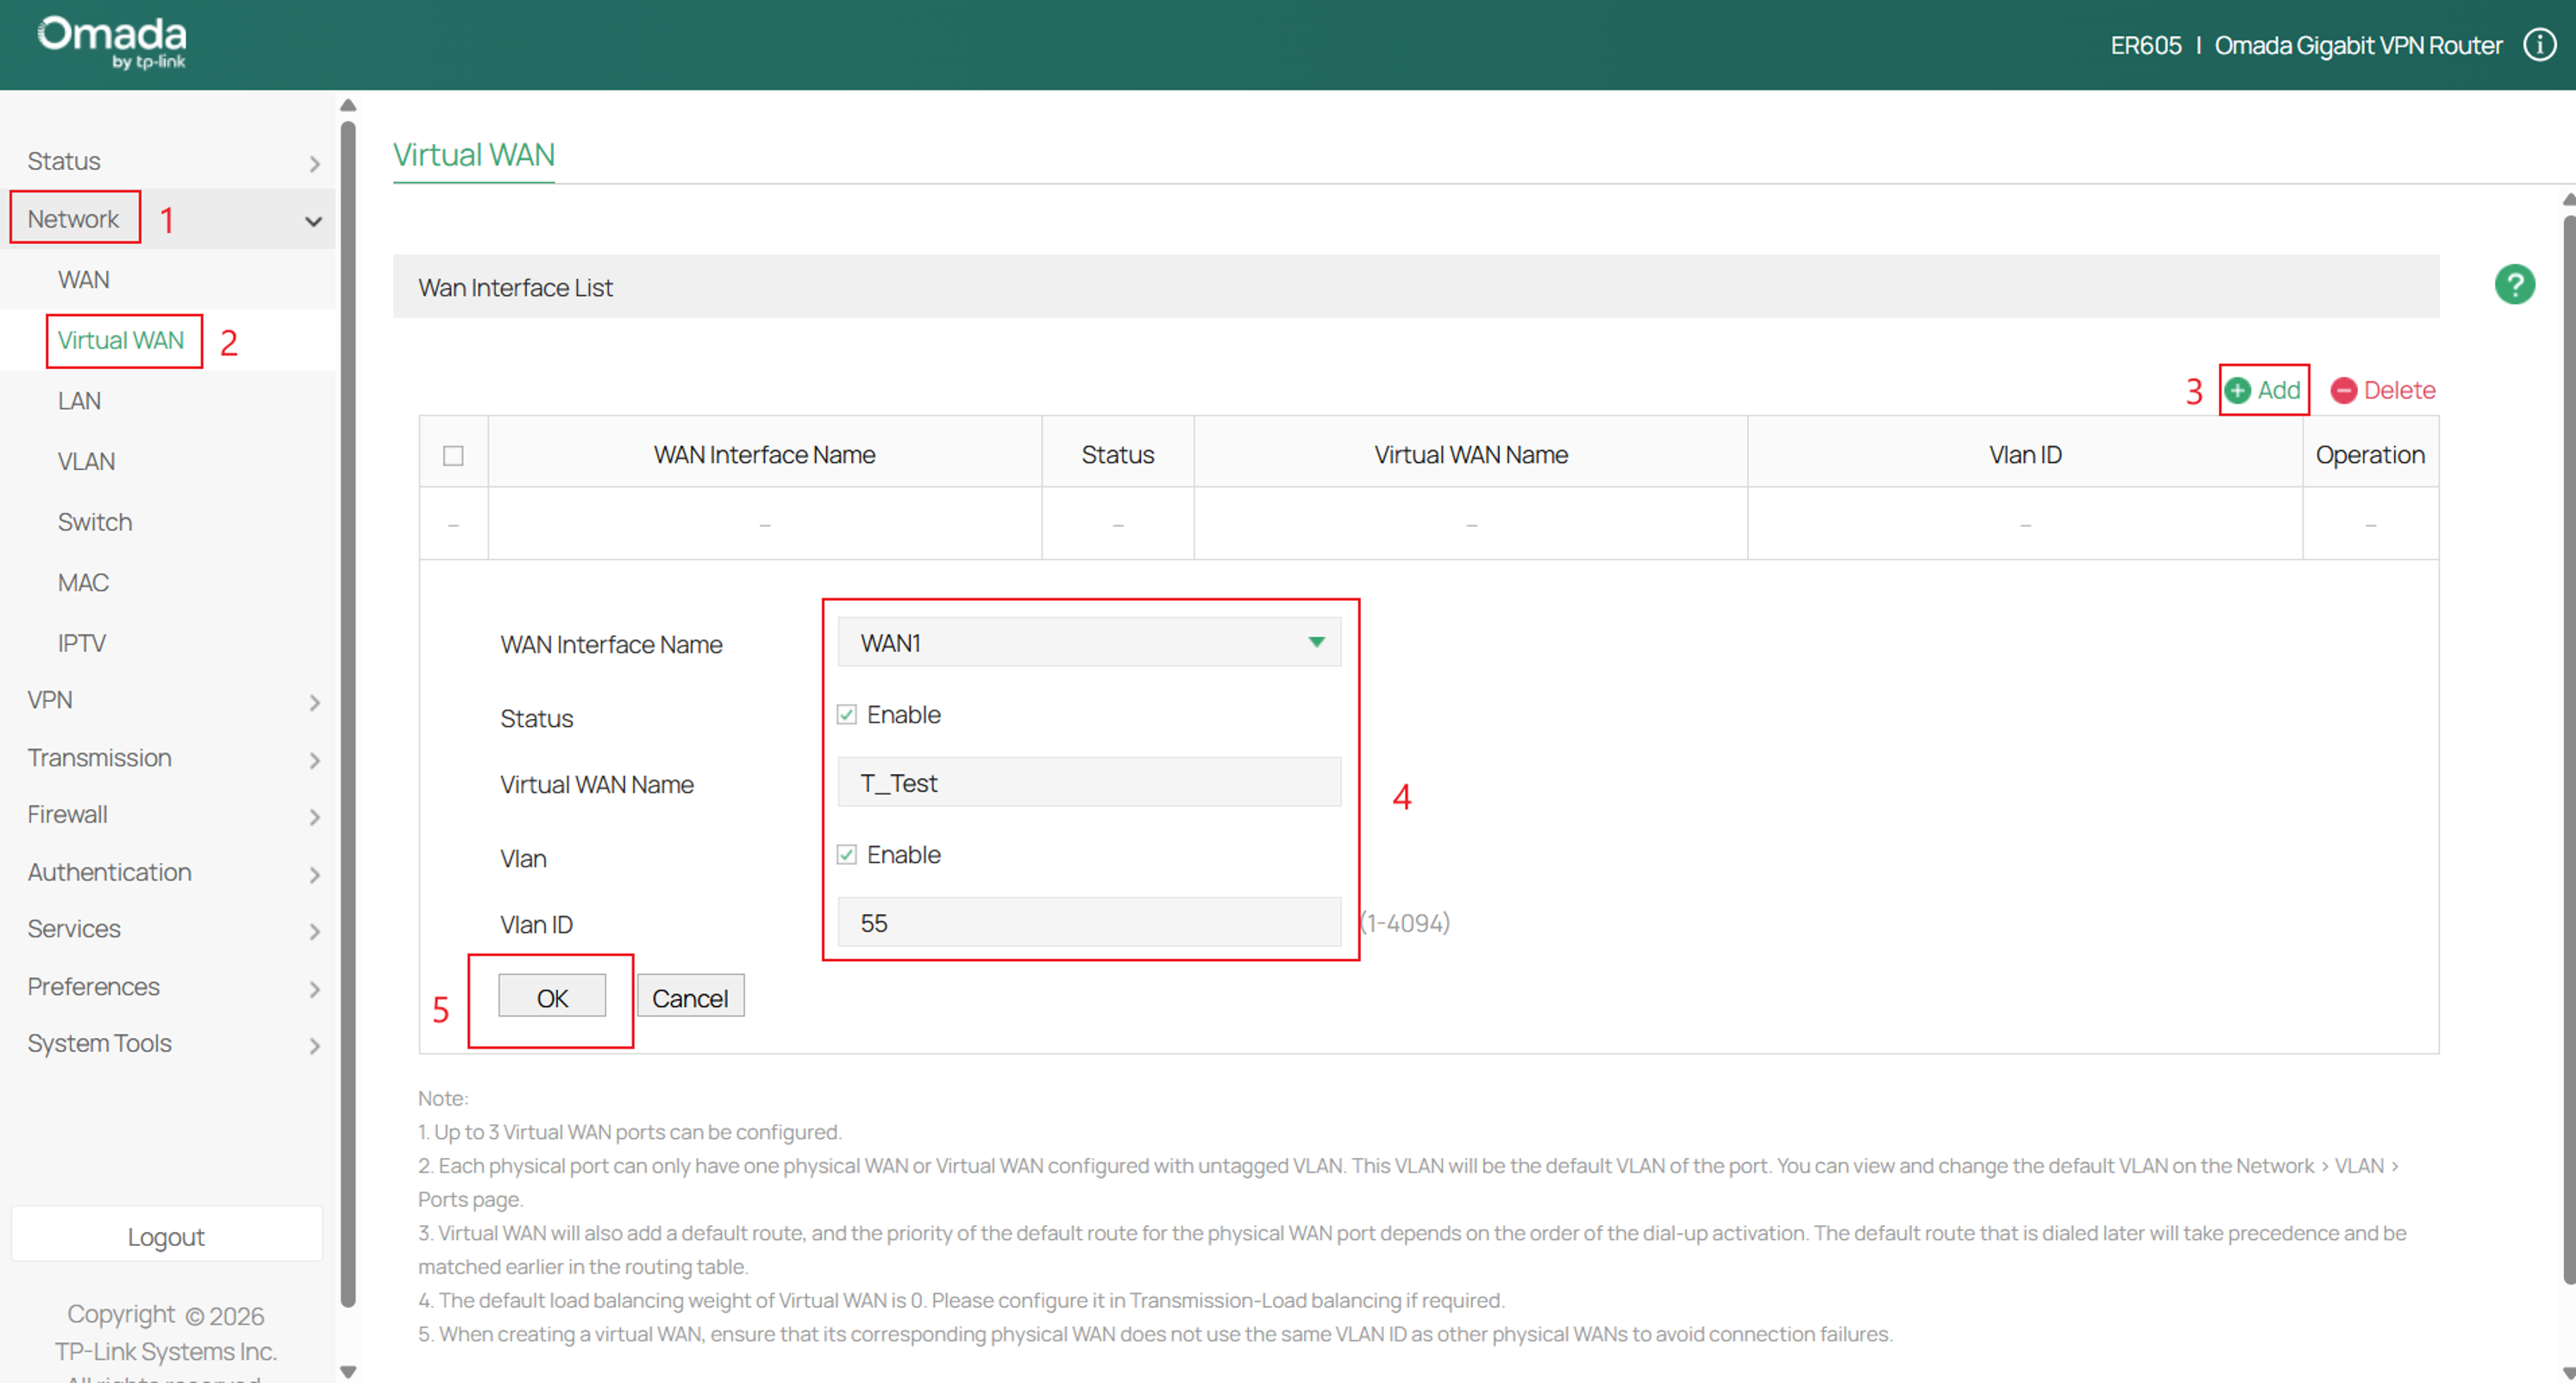Confirm the form with OK button

click(552, 997)
